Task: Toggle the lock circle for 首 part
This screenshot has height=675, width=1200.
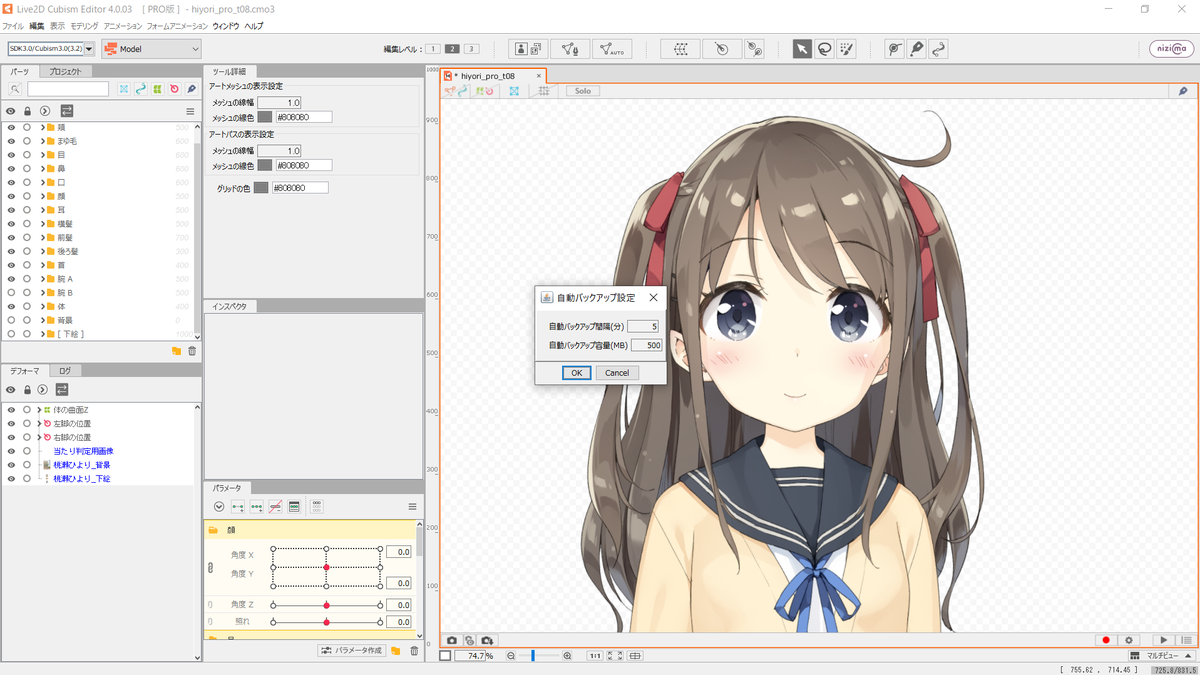Action: [27, 265]
